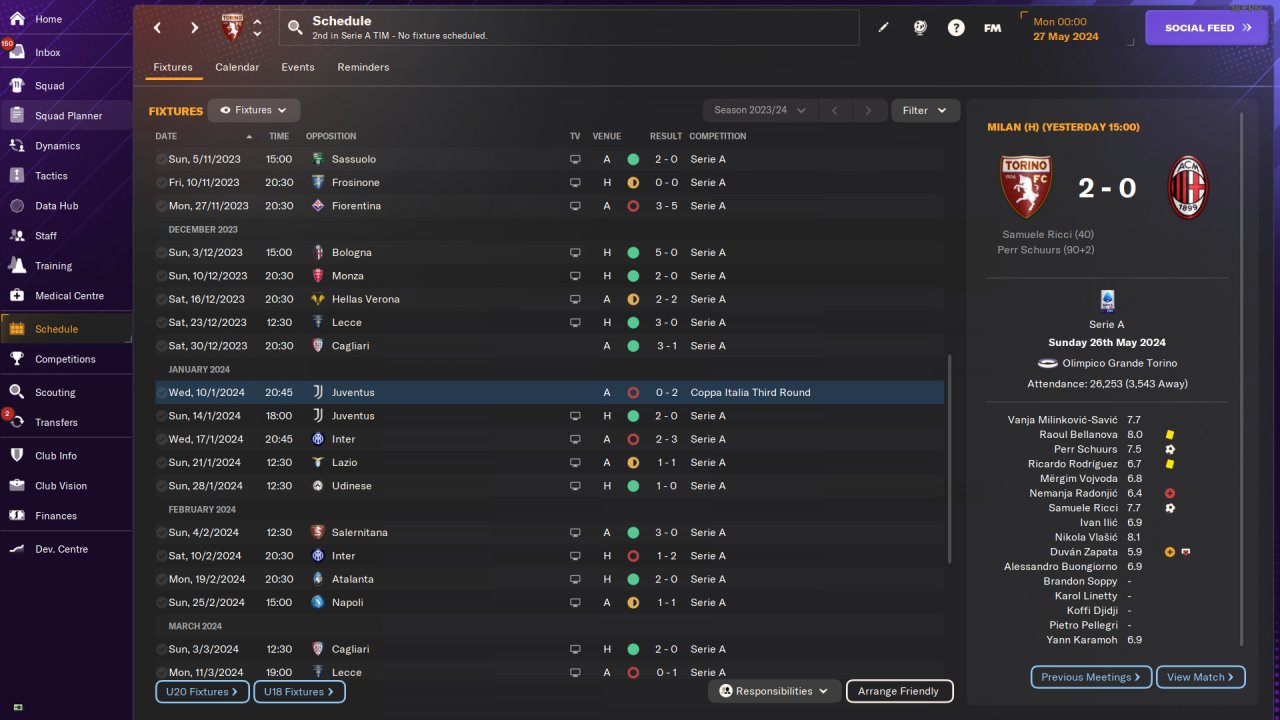Click the View Match button
Image resolution: width=1280 pixels, height=720 pixels.
1200,677
